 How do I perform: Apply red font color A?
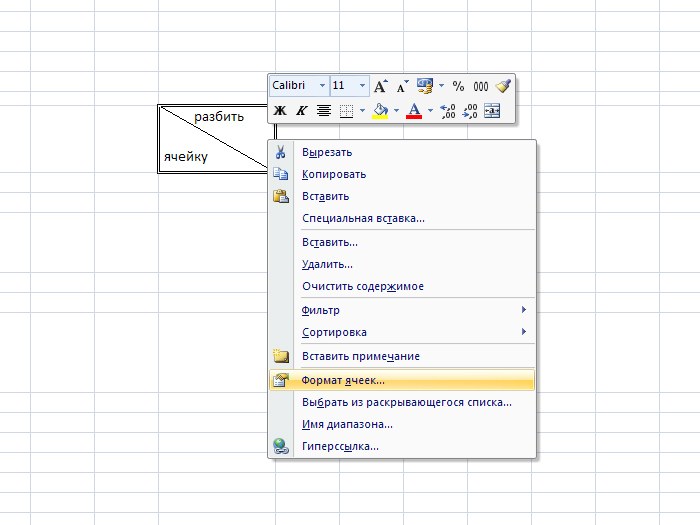pyautogui.click(x=414, y=111)
